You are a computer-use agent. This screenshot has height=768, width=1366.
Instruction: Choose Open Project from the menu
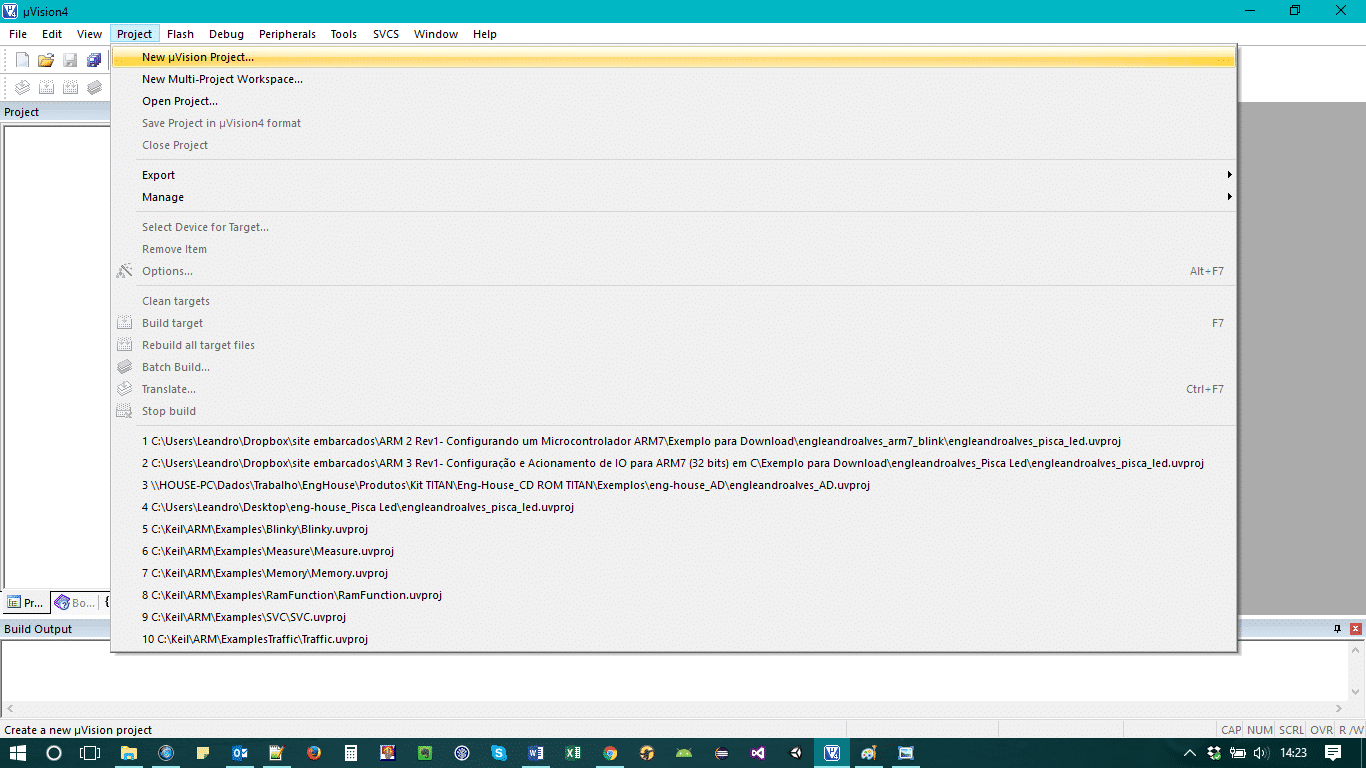(180, 101)
